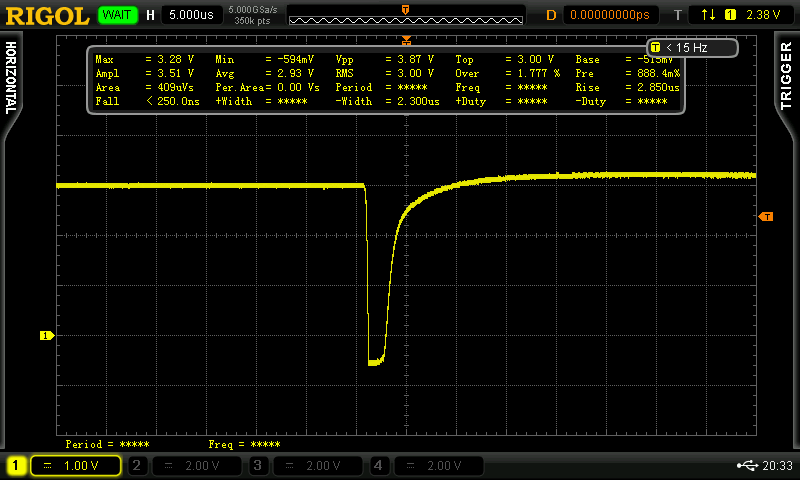Click the Freq readout in the measurement table
The width and height of the screenshot is (800, 480).
point(502,87)
